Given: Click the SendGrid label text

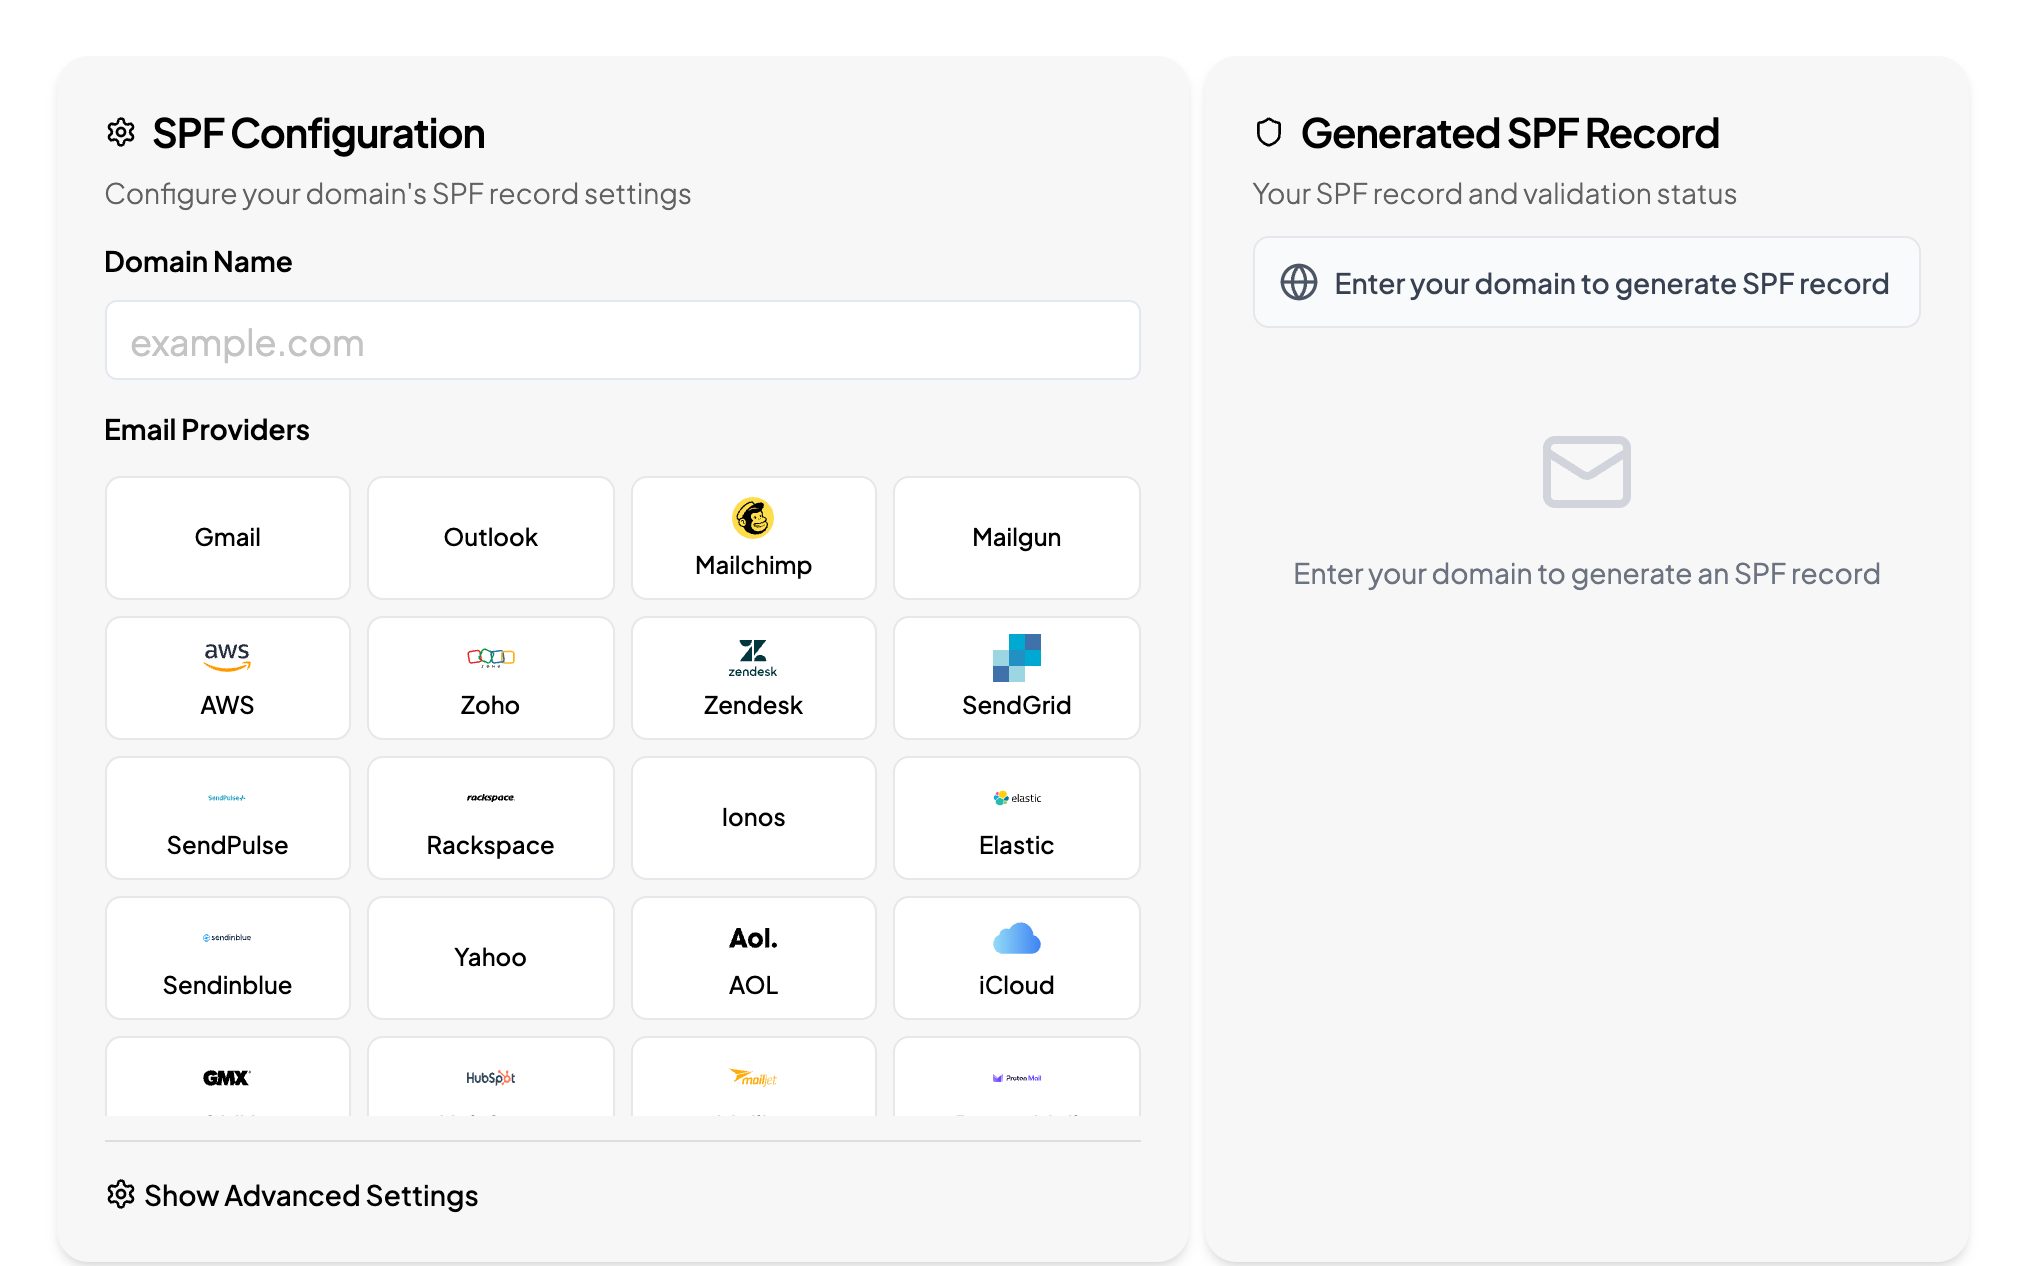Looking at the screenshot, I should click(x=1016, y=706).
